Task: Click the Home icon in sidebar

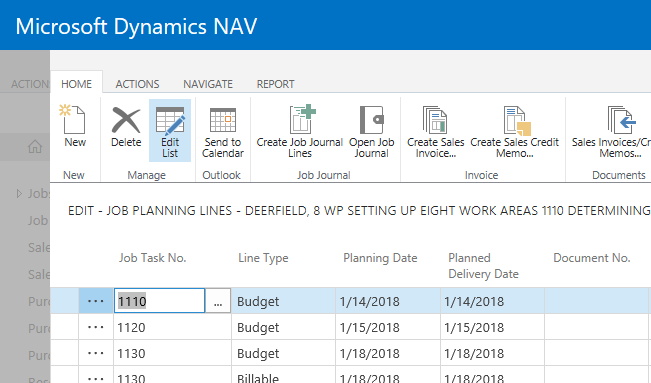Action: tap(35, 146)
